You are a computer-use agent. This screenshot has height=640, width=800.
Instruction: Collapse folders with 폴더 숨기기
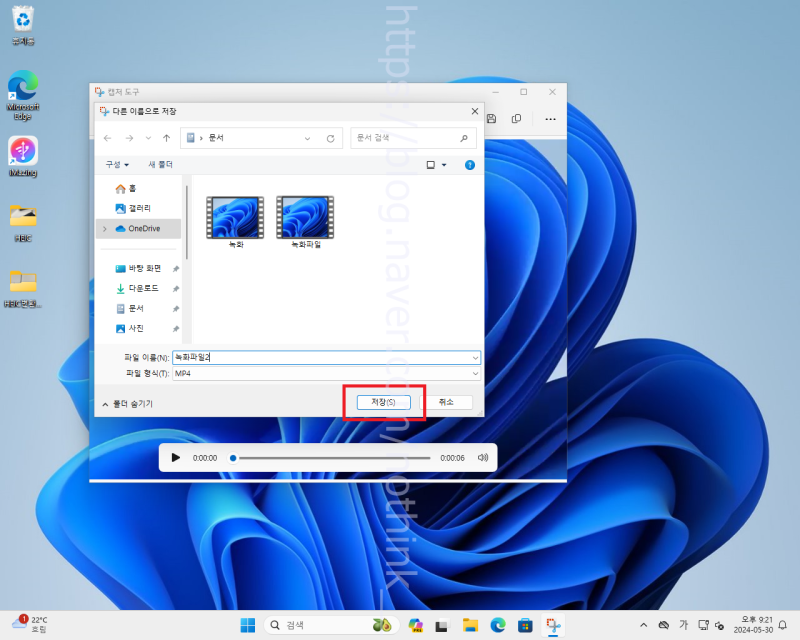click(x=128, y=404)
